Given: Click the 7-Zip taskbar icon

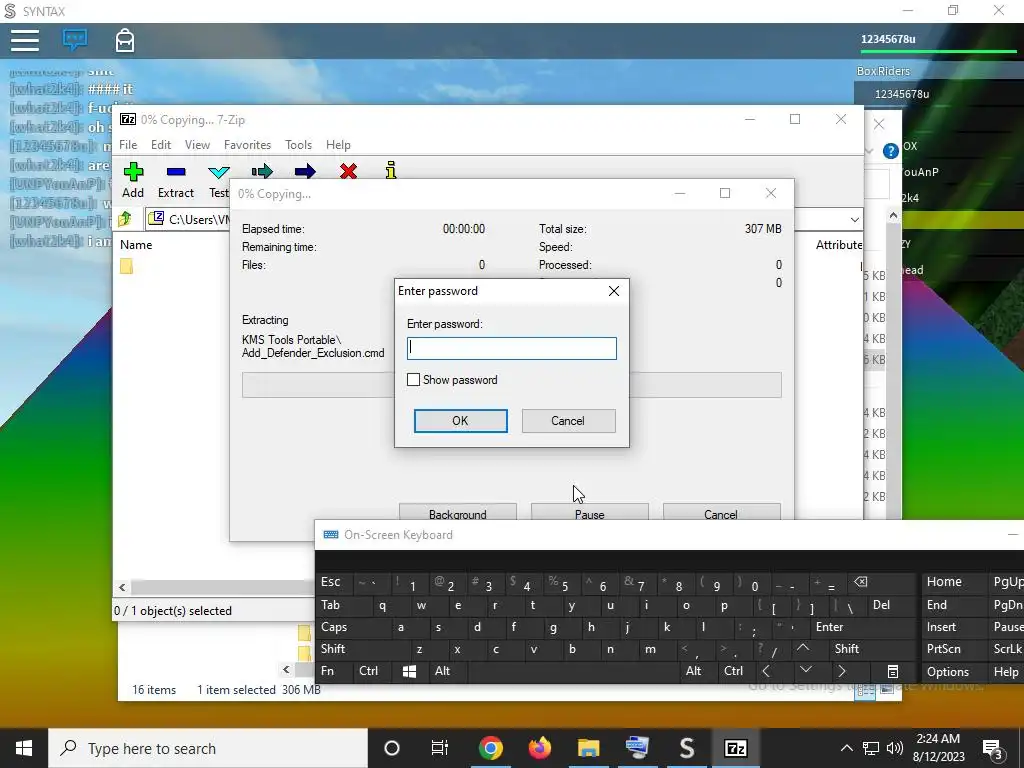Looking at the screenshot, I should pyautogui.click(x=735, y=748).
